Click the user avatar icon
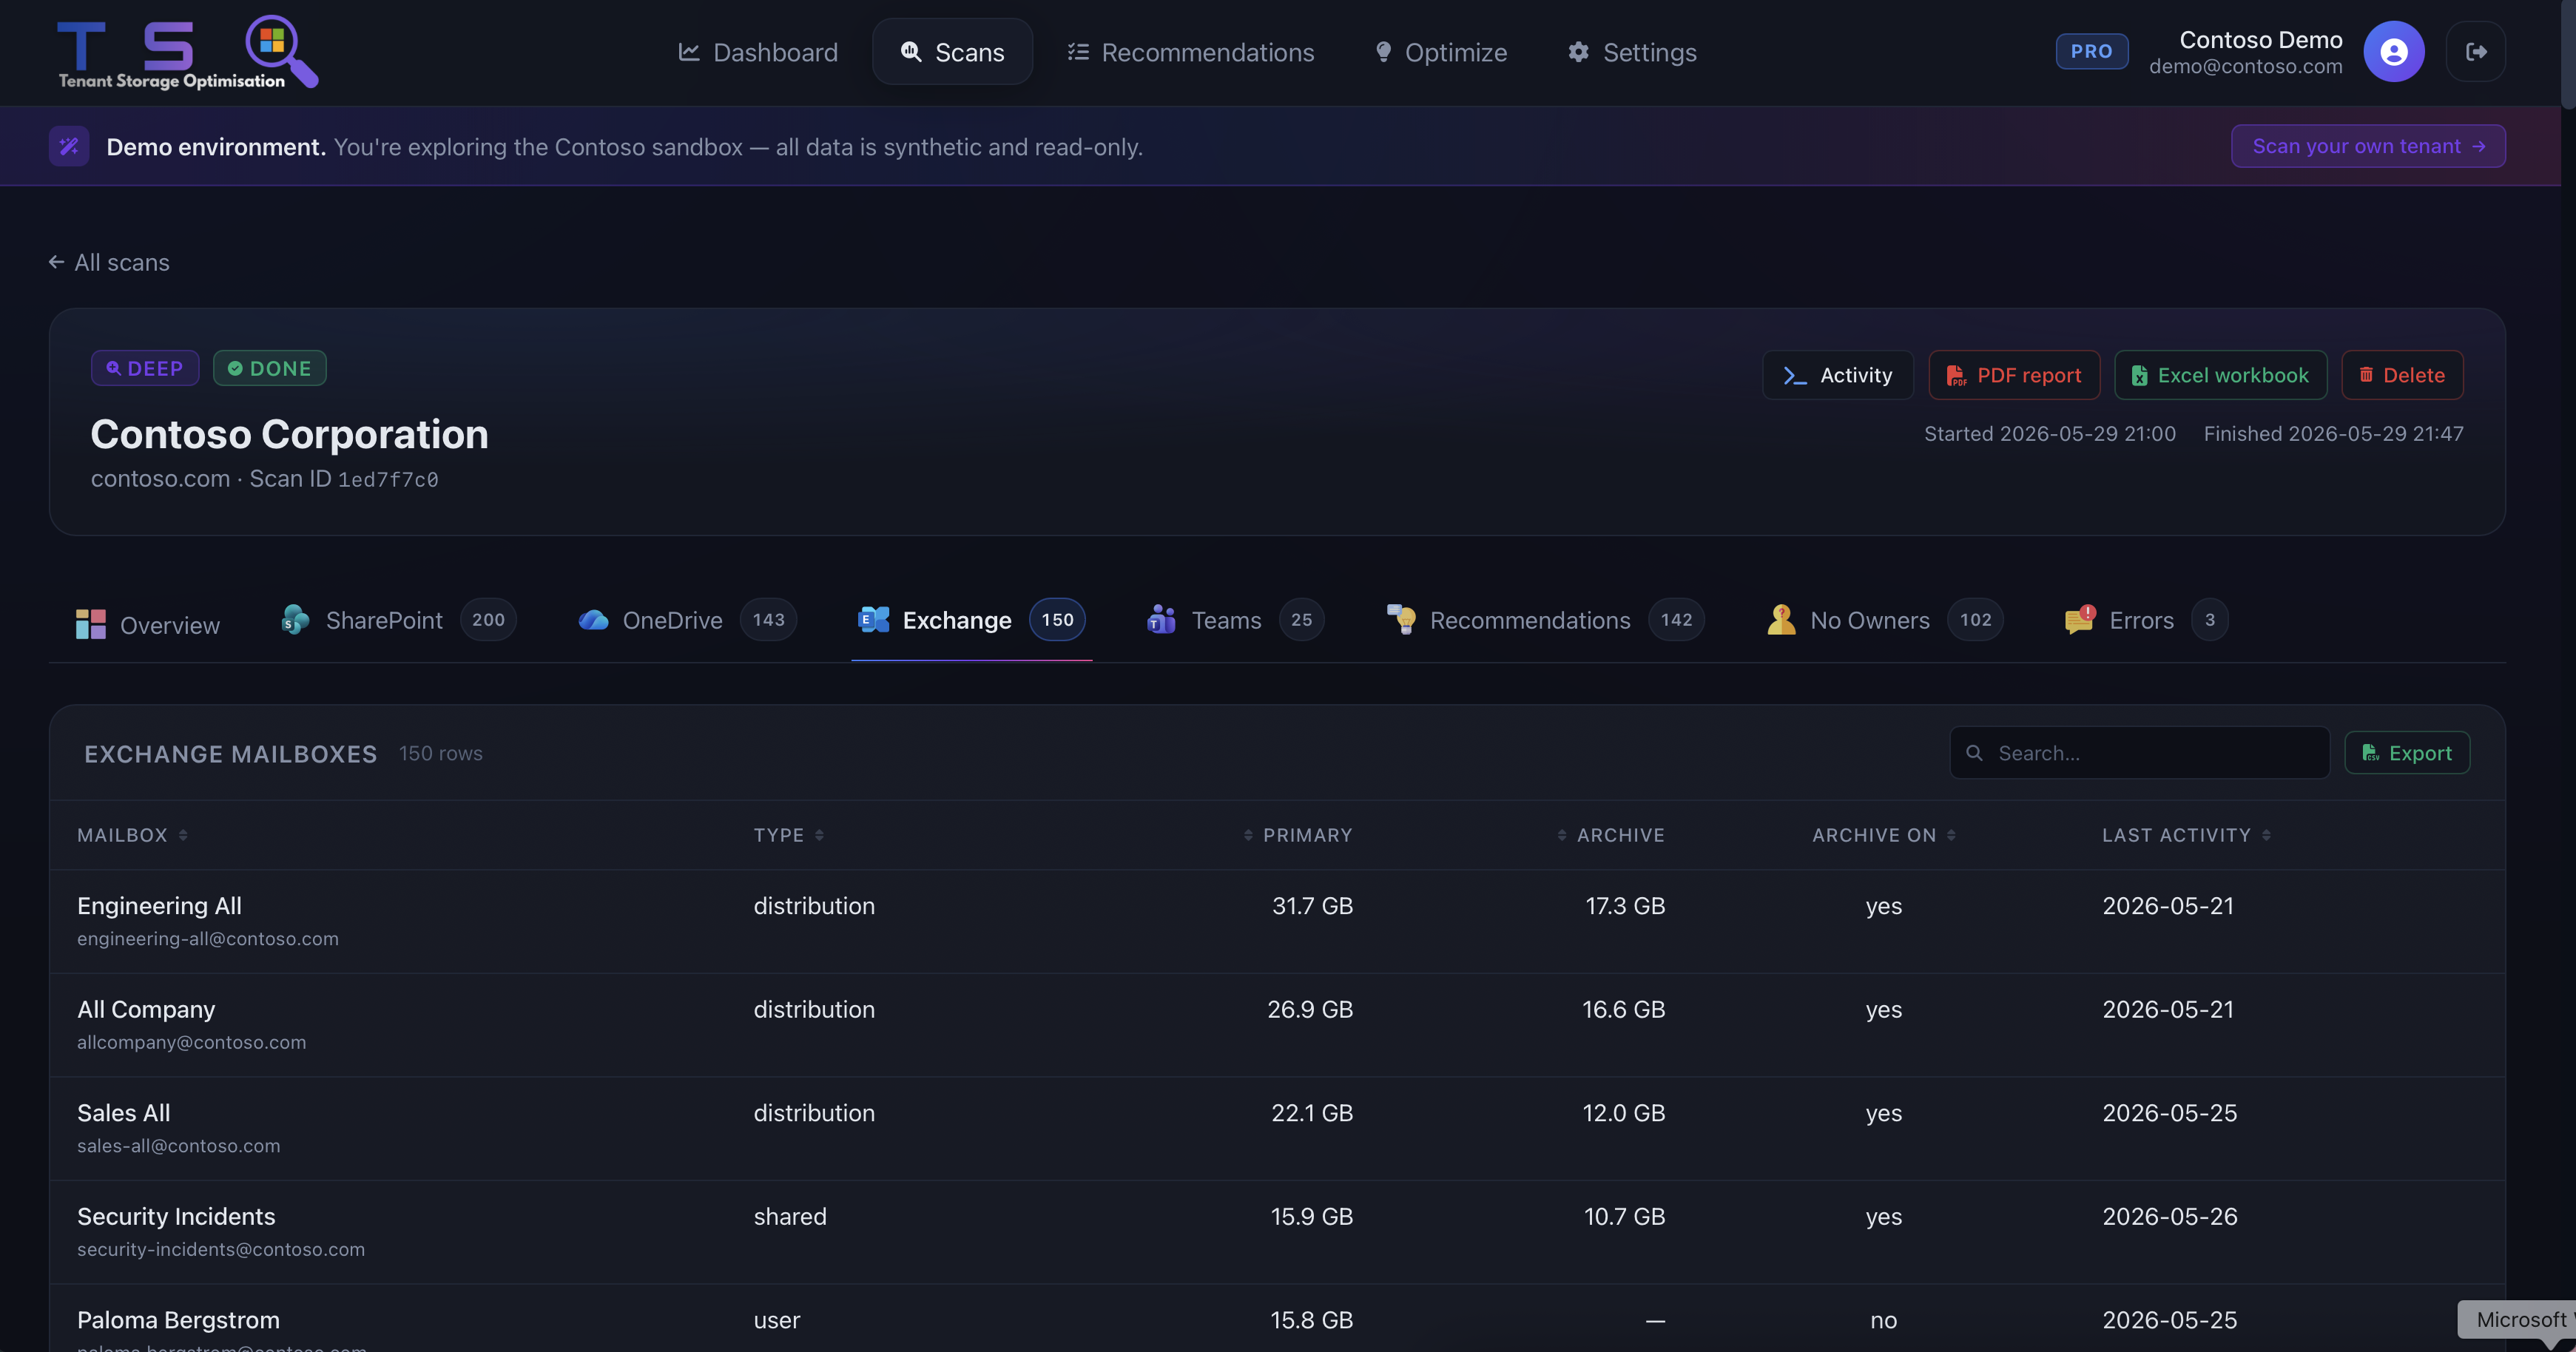 coord(2393,52)
